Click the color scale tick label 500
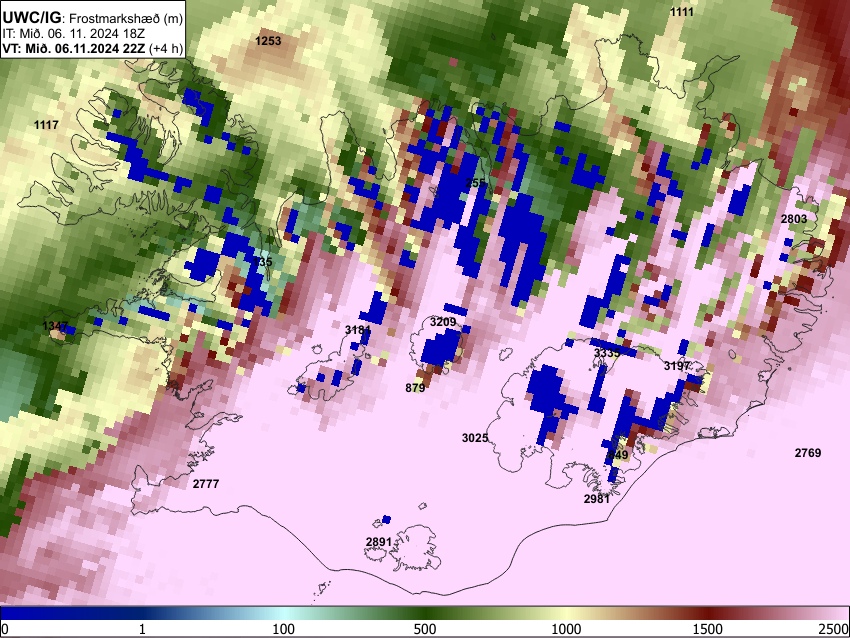 (x=425, y=629)
